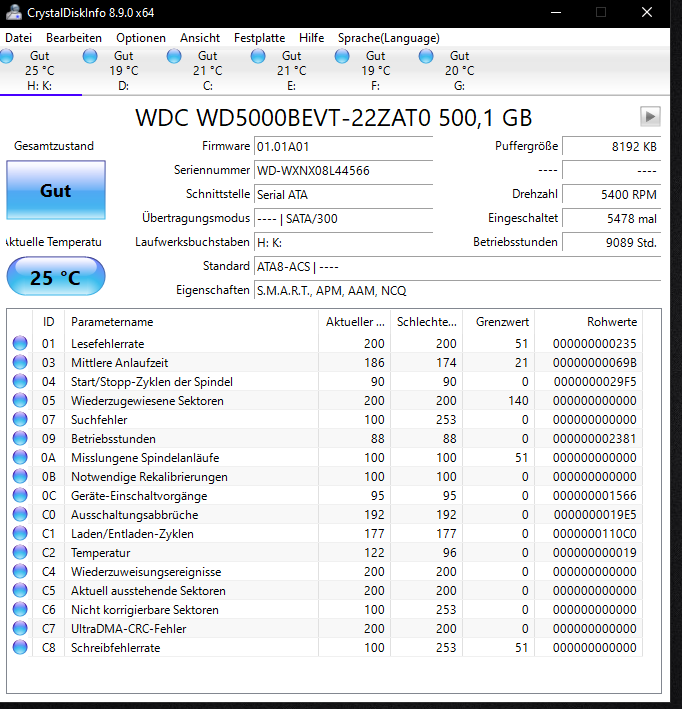
Task: Click the status icon for Lesefehlerrate
Action: (x=20, y=343)
